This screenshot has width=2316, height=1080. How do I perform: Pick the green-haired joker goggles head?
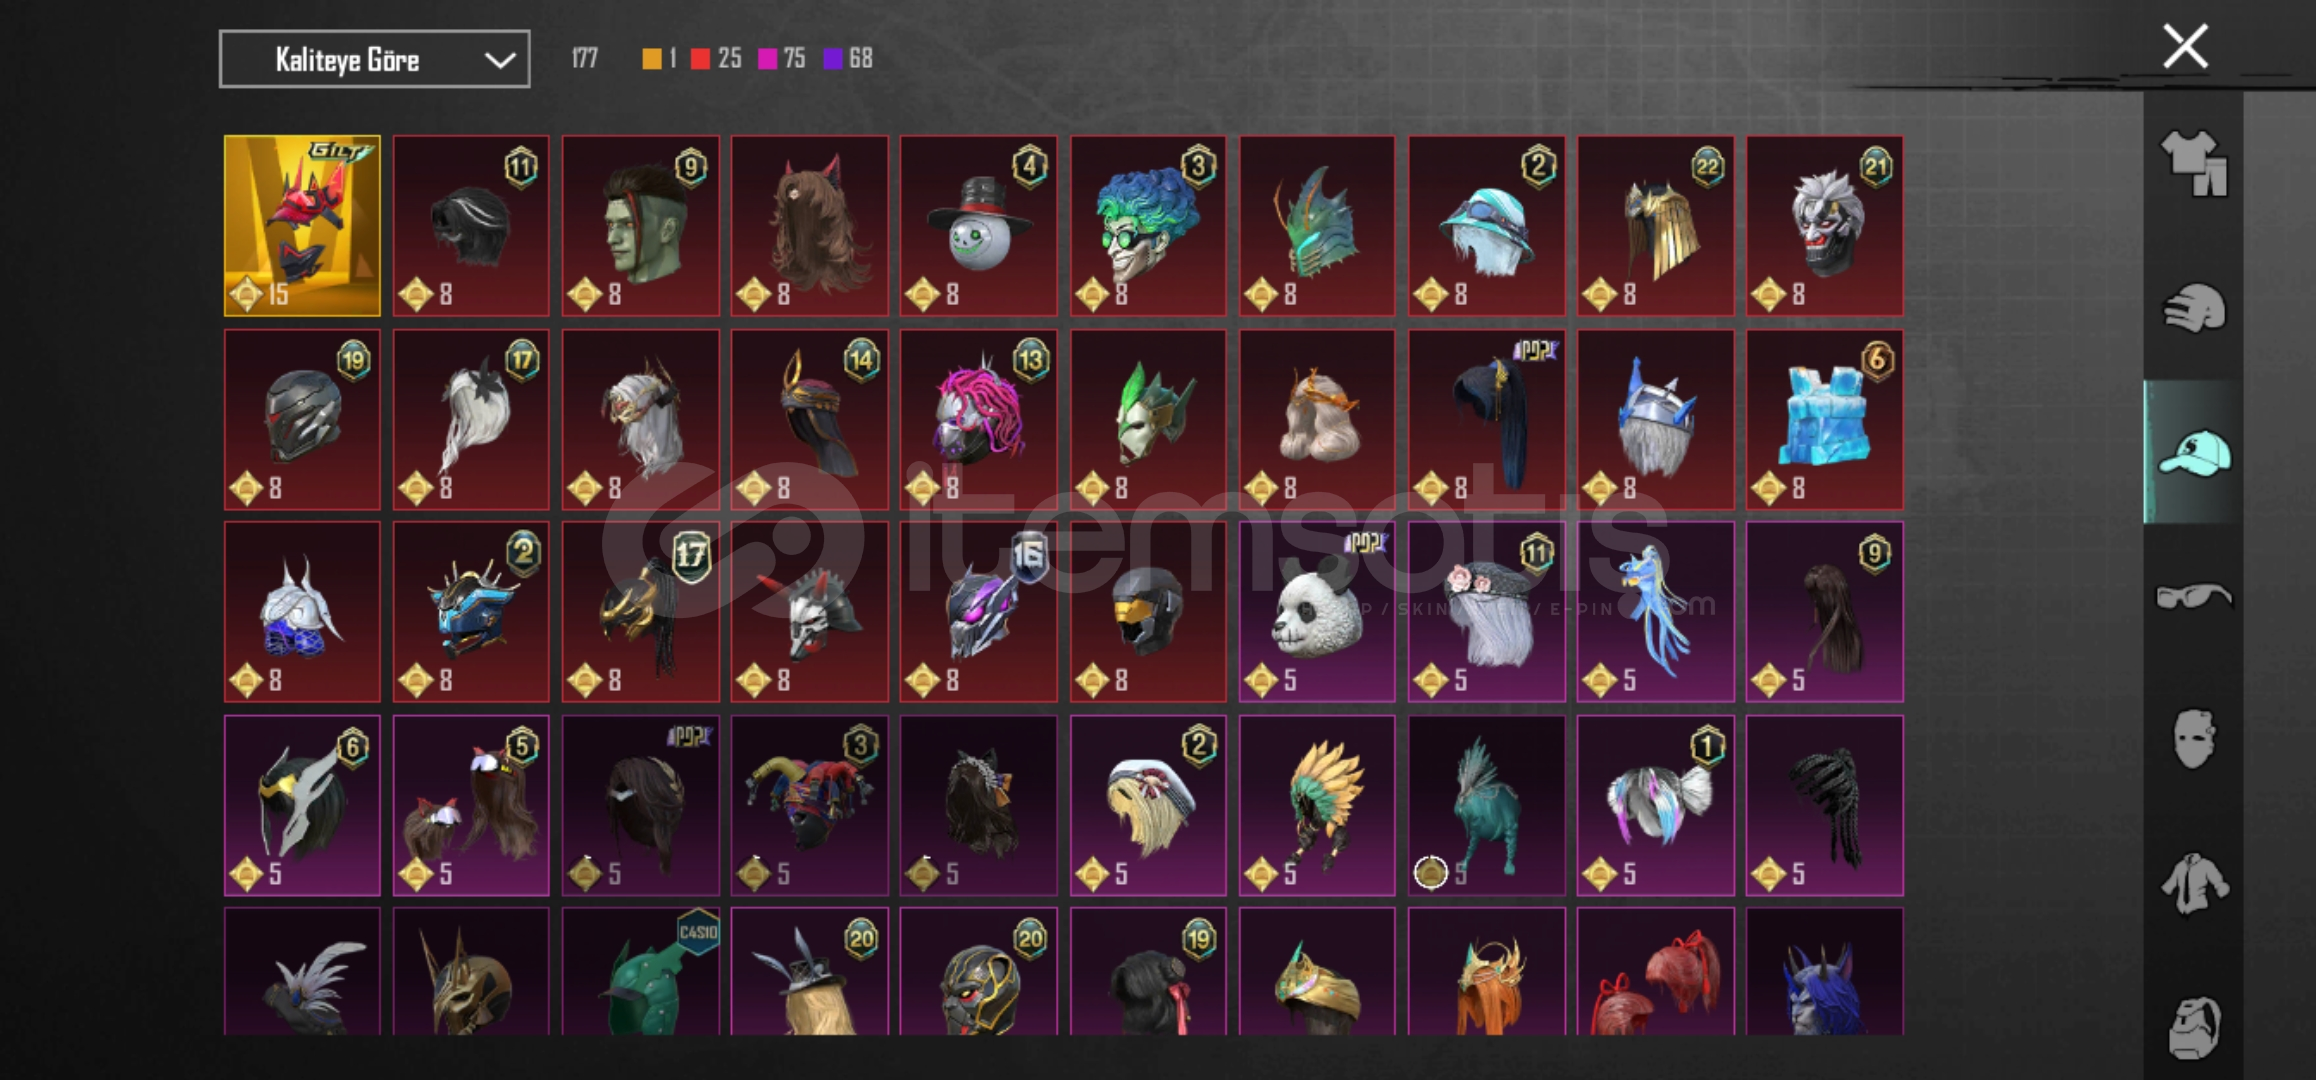[1148, 226]
